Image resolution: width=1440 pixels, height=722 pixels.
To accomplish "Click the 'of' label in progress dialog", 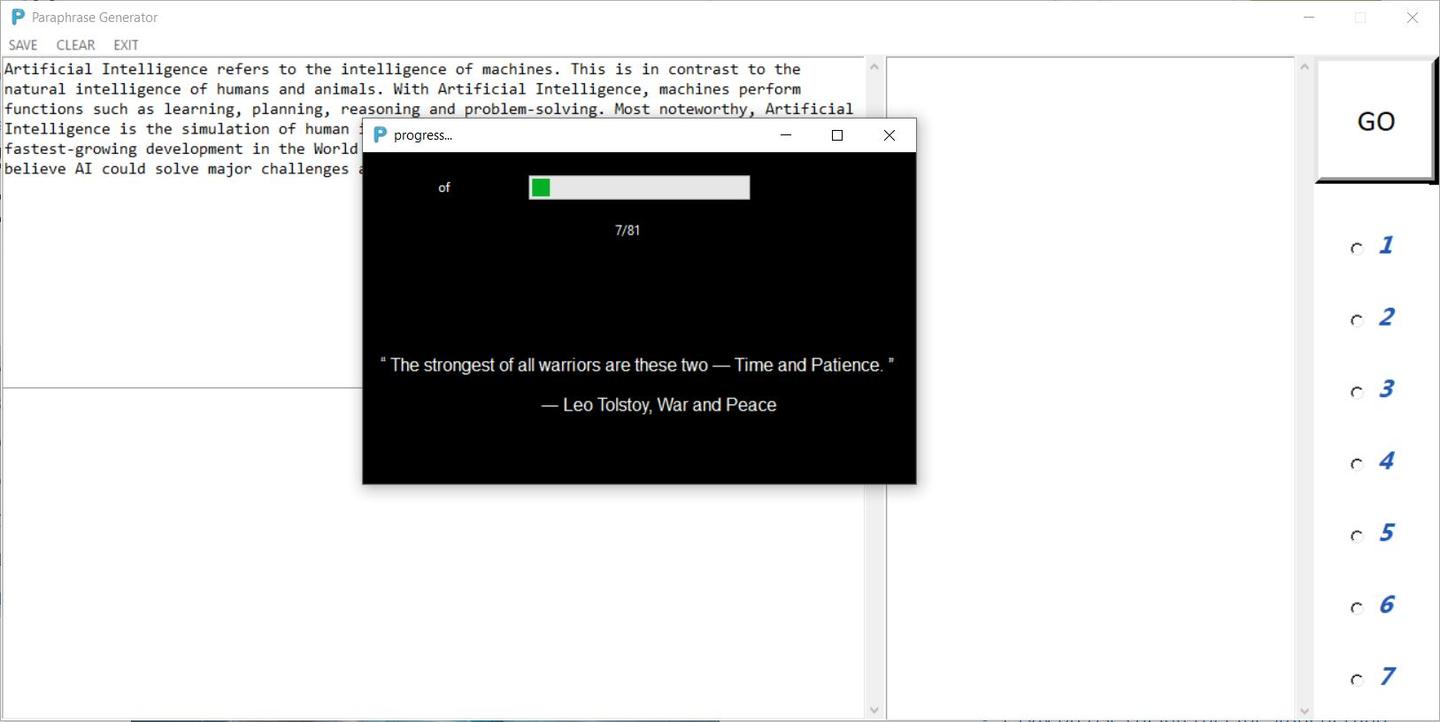I will 444,187.
